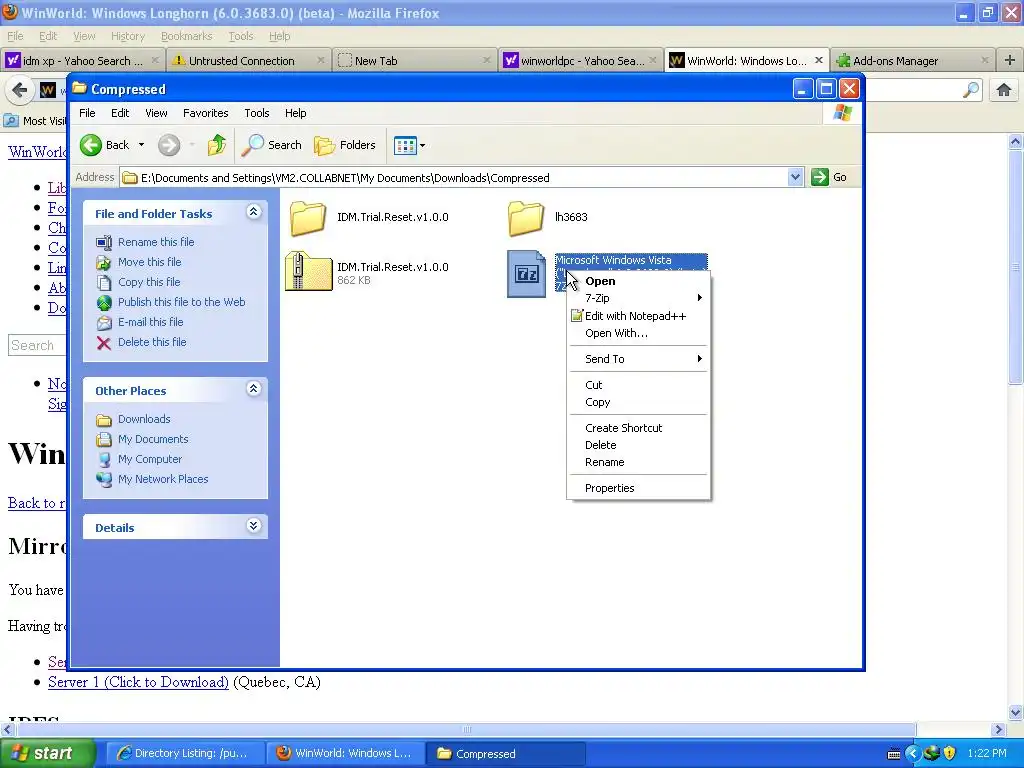Click the Firefox horizontal scrollbar
1024x768 pixels.
pos(465,729)
